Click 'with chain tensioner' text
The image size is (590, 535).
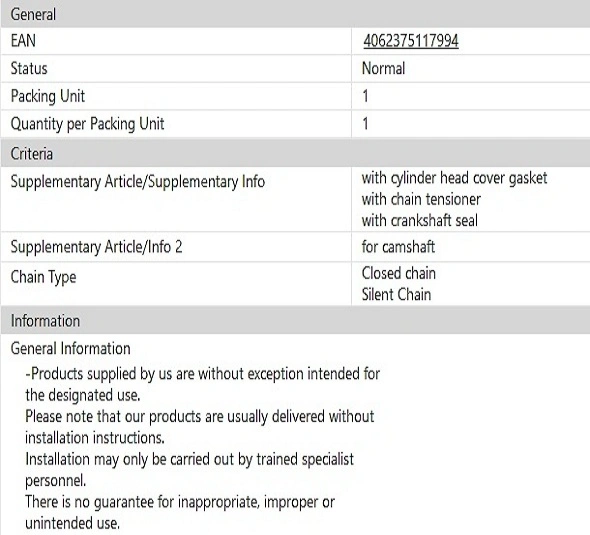421,199
